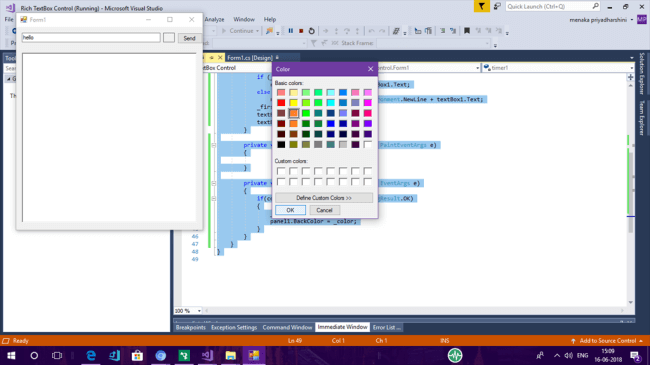Viewport: 650px width, 365px height.
Task: Pause debugging with the Break All icon
Action: [x=291, y=31]
